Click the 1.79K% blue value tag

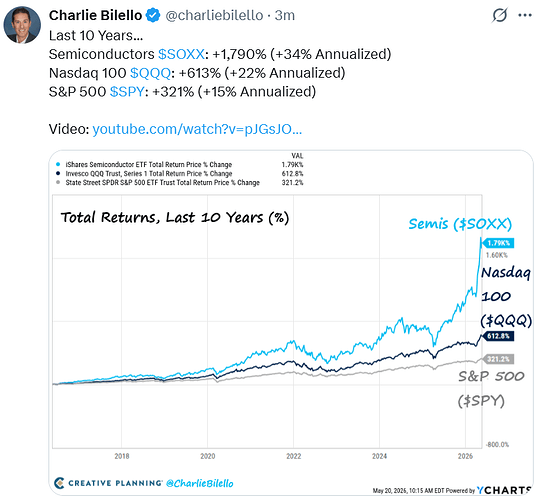498,243
